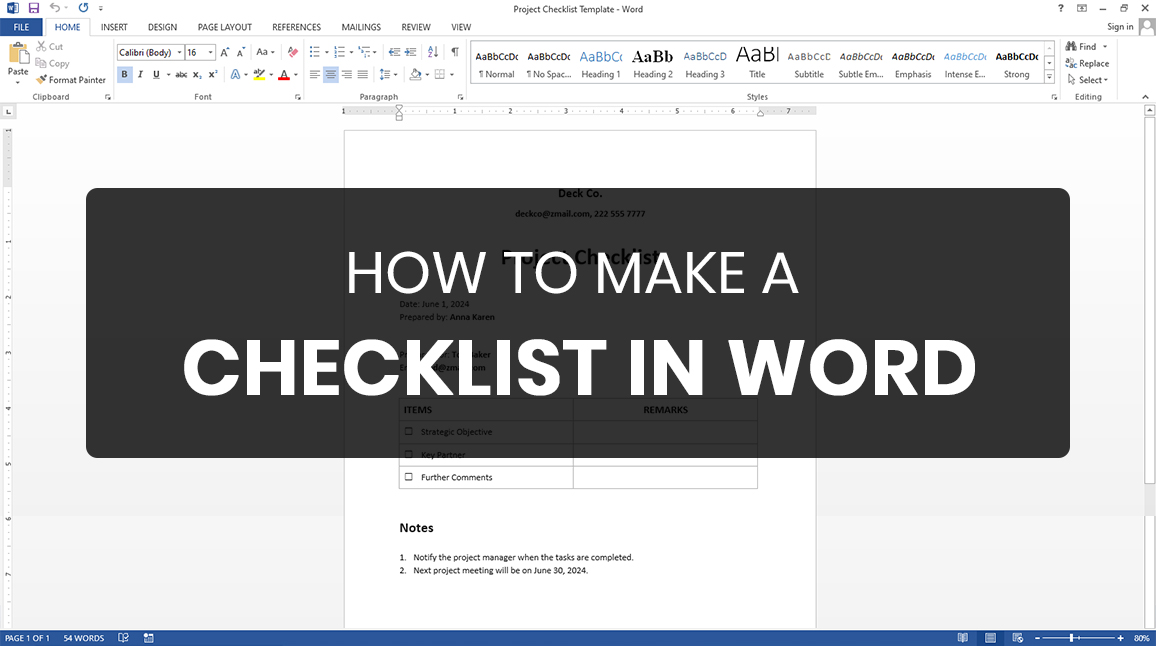Apply a multilevel list
Viewport: 1156px width, 646px height.
tap(364, 52)
